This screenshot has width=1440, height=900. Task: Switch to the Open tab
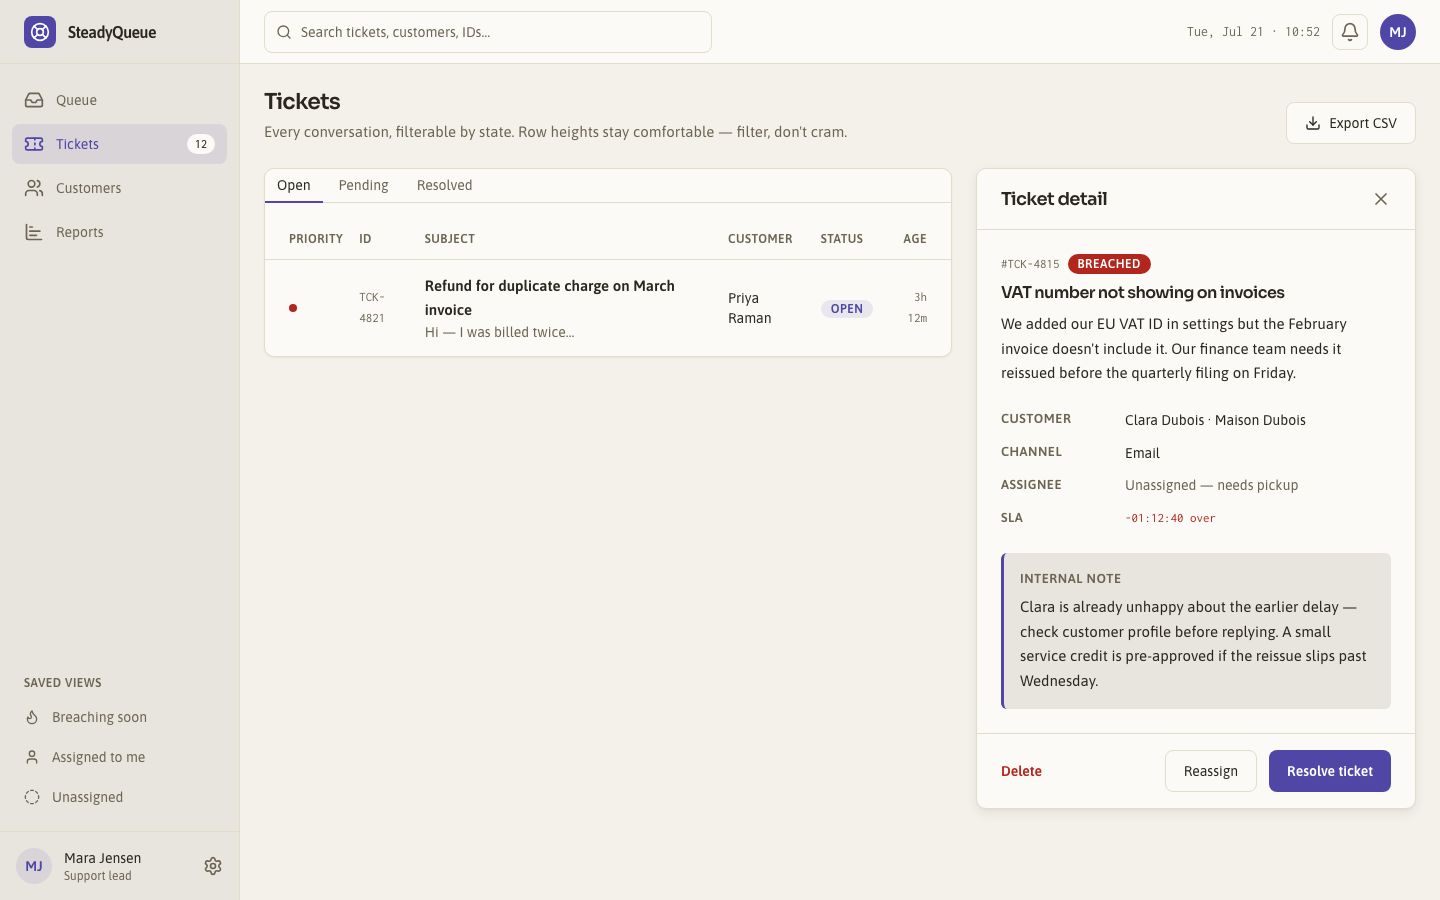point(294,185)
